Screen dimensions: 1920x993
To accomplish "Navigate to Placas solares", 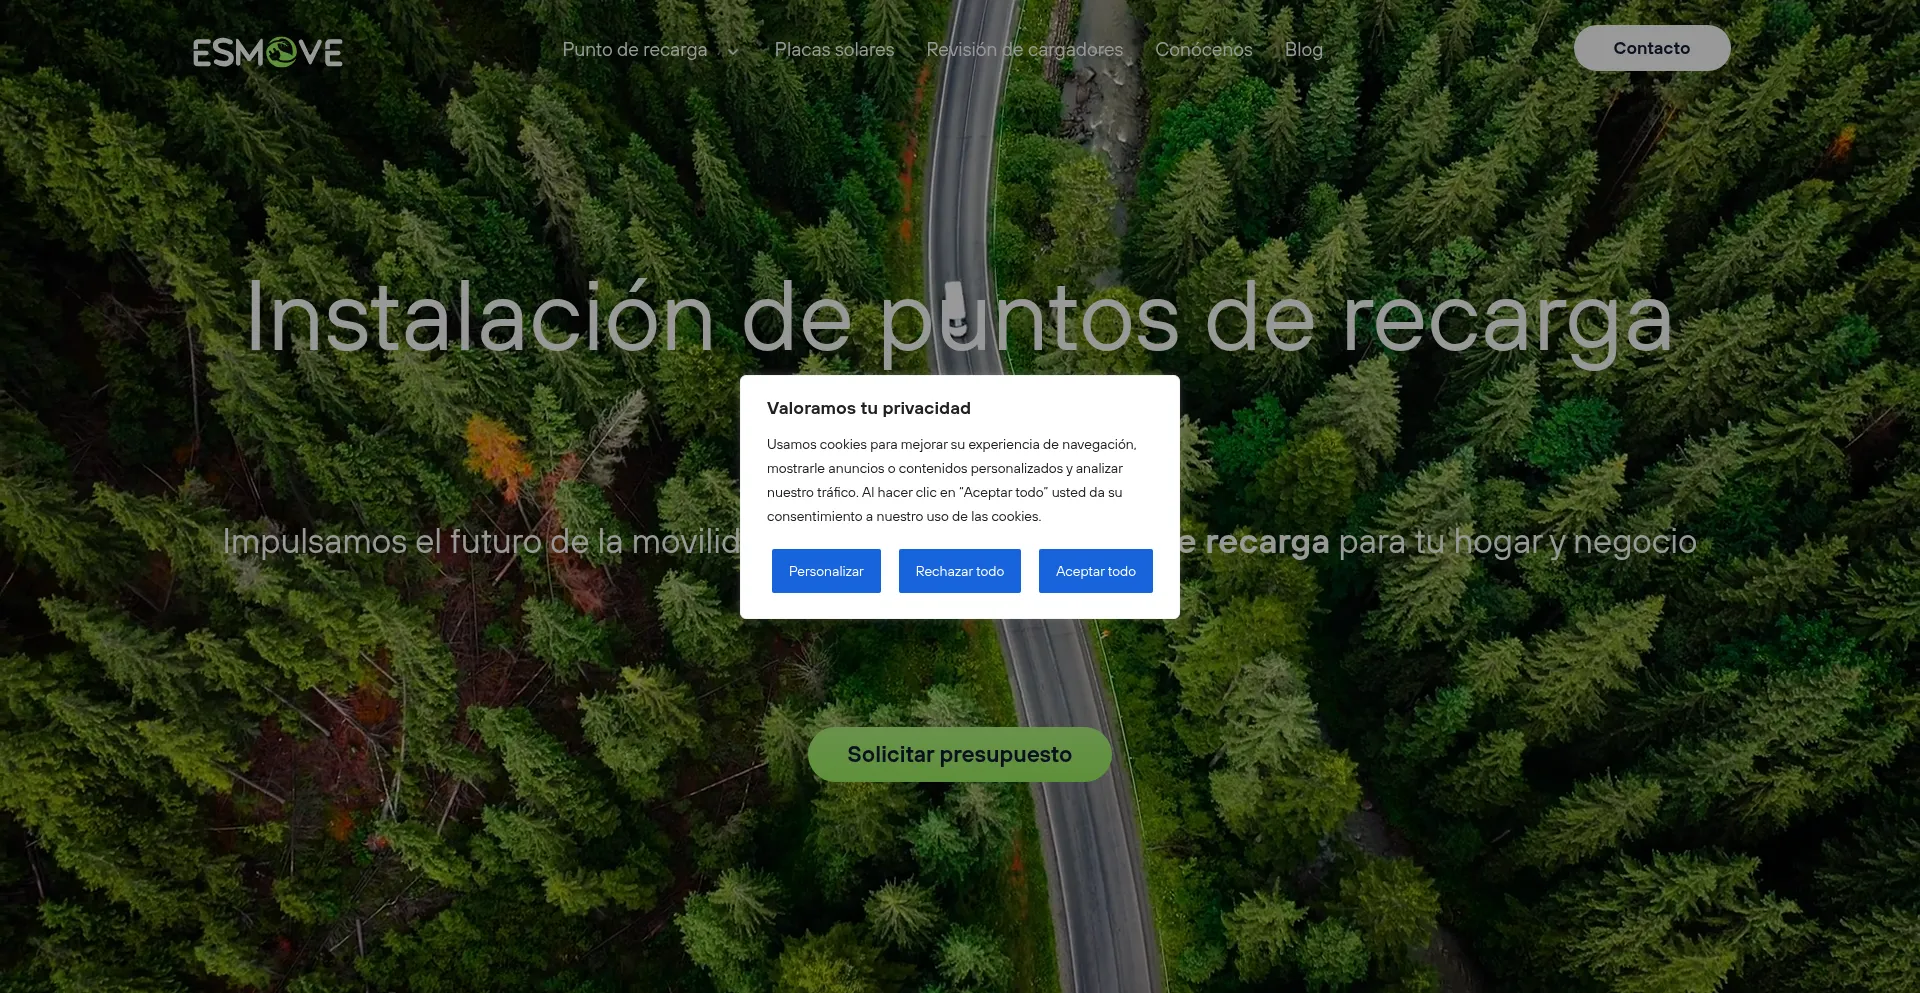I will tap(834, 50).
